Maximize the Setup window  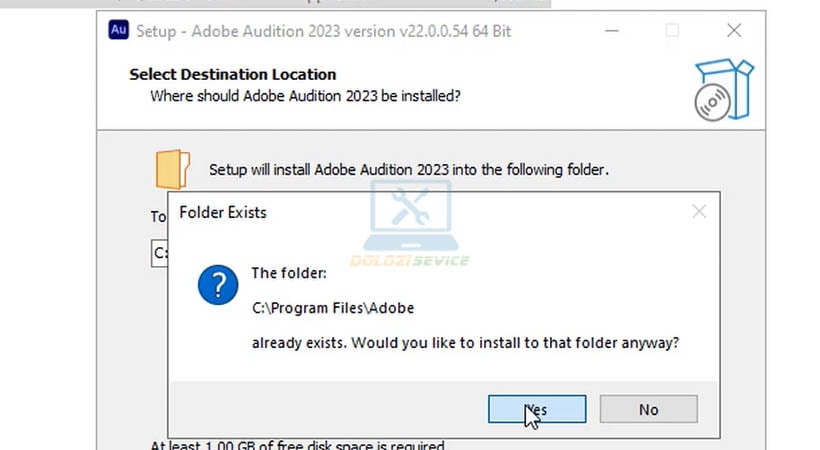pos(672,31)
